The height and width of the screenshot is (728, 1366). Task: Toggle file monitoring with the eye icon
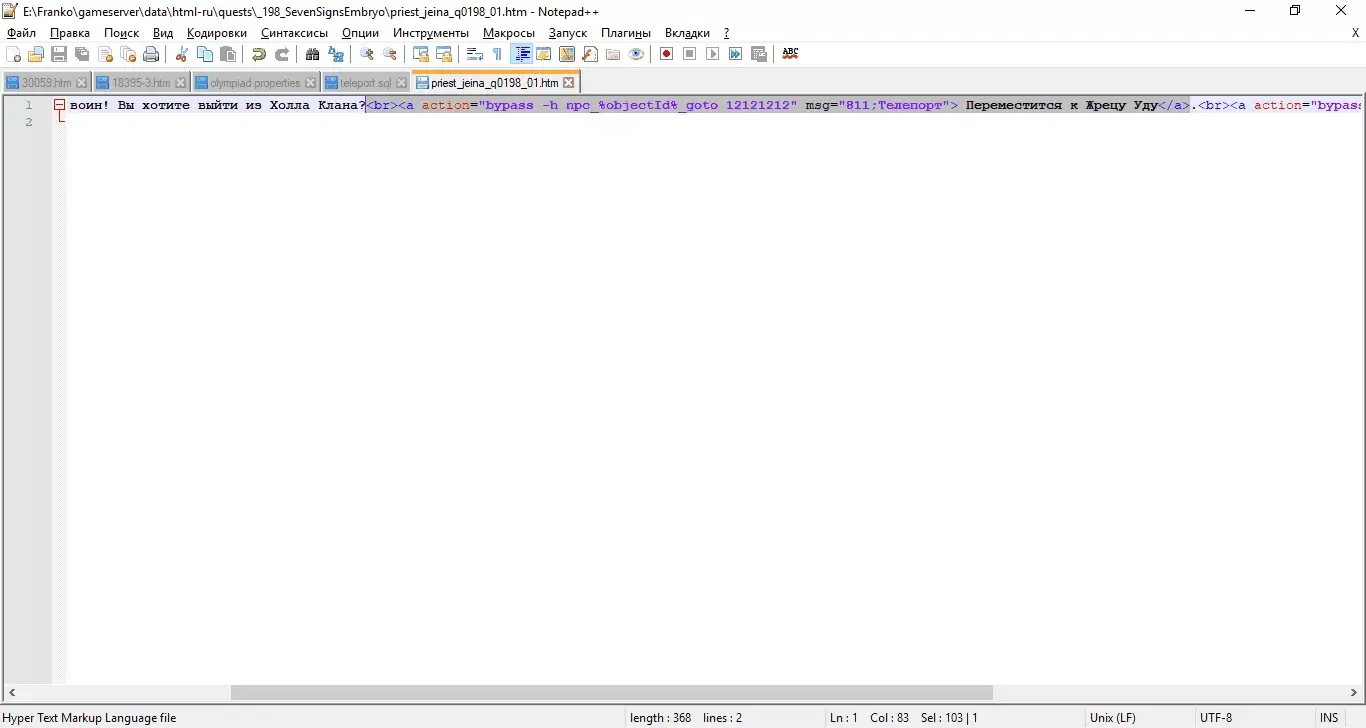[x=636, y=54]
